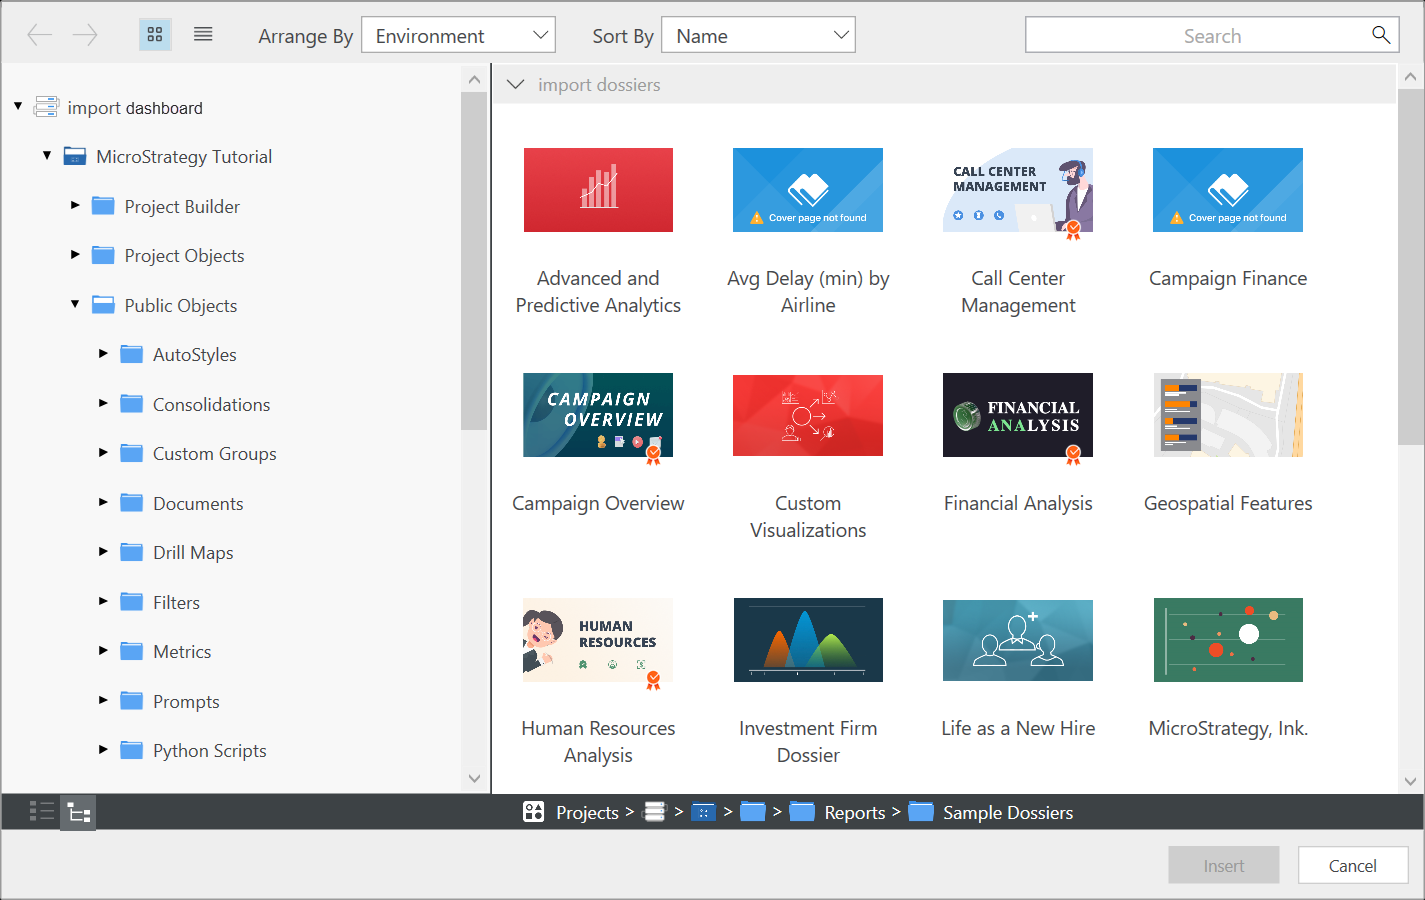Expand the Metrics folder
1425x900 pixels.
coord(103,651)
